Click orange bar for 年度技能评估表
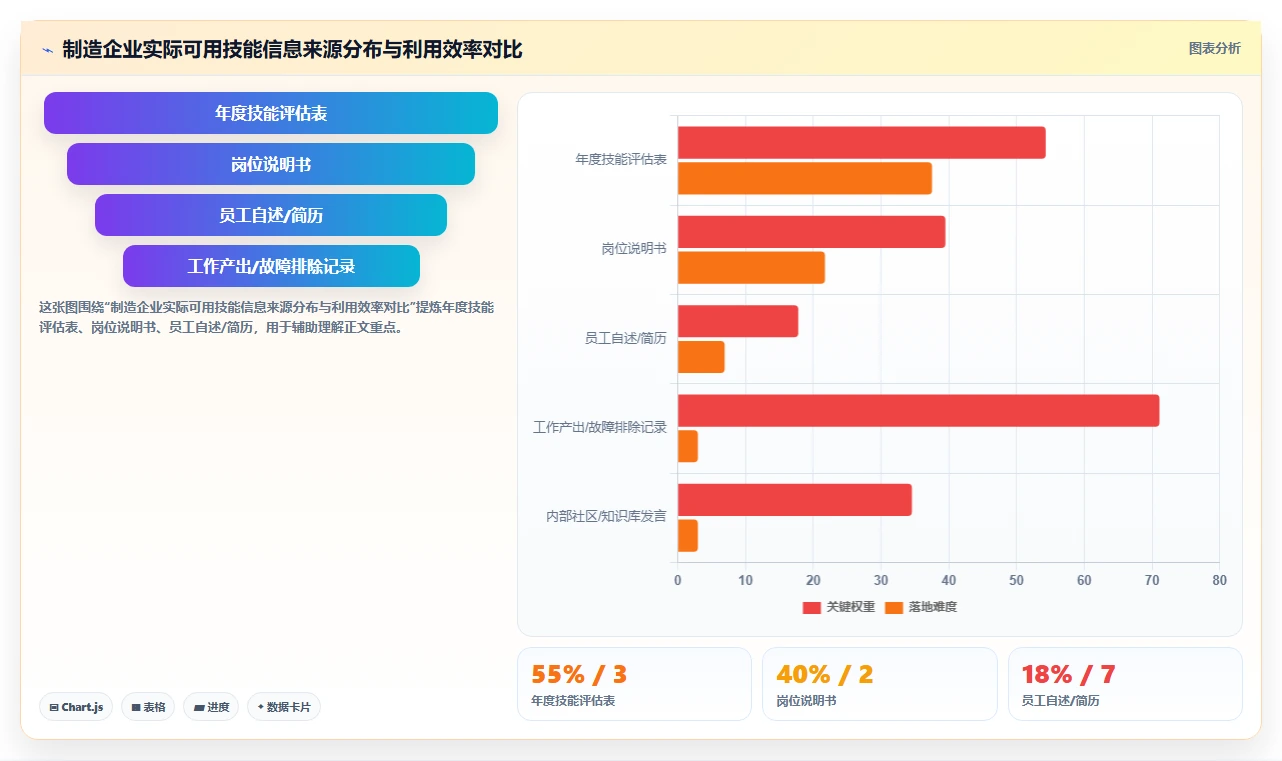Viewport: 1282px width, 761px height. (x=805, y=179)
